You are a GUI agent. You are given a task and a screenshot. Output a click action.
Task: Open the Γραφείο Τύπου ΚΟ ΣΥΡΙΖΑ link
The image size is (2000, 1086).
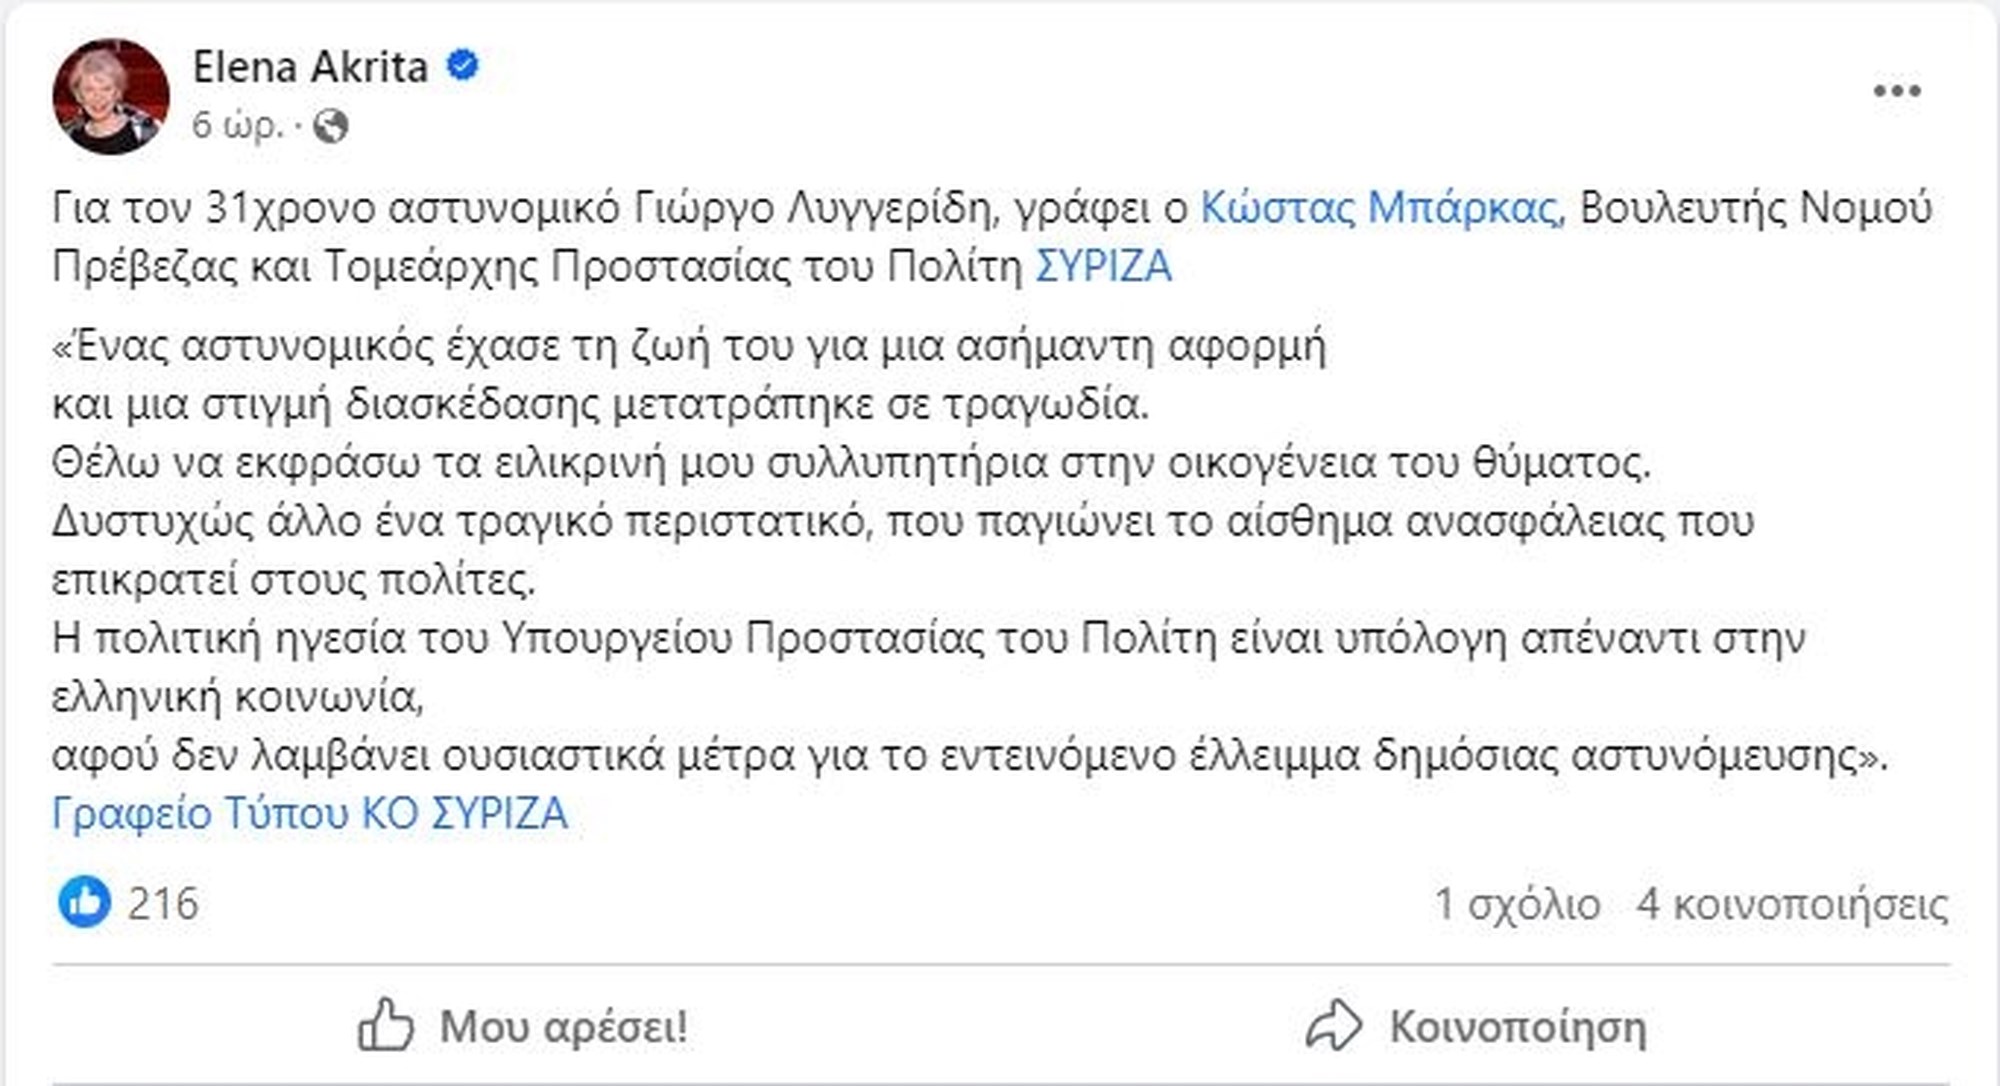click(310, 813)
